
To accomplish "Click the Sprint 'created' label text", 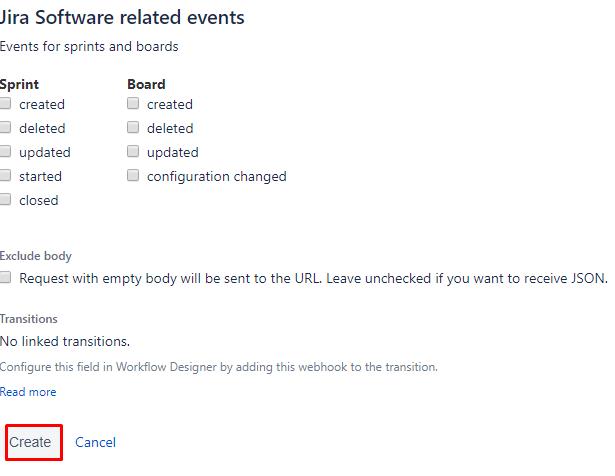I will [42, 104].
